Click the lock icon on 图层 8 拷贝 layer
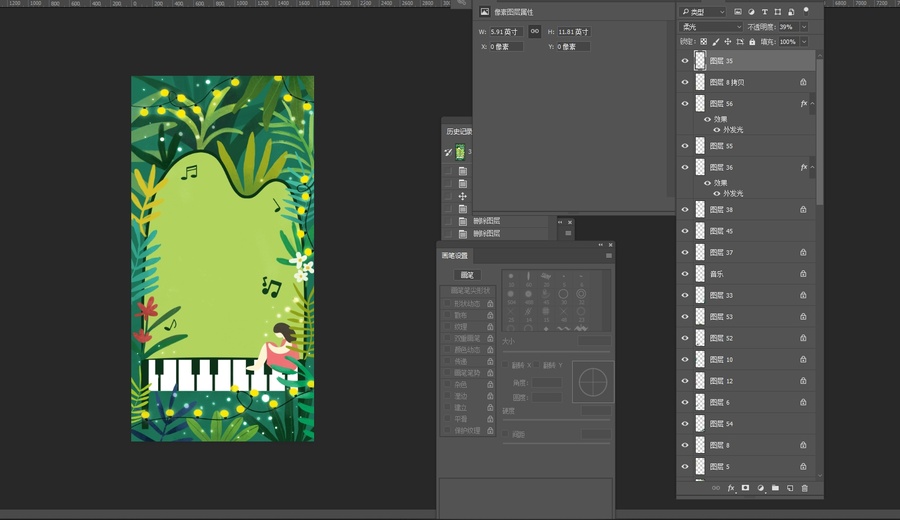This screenshot has height=520, width=900. (803, 82)
